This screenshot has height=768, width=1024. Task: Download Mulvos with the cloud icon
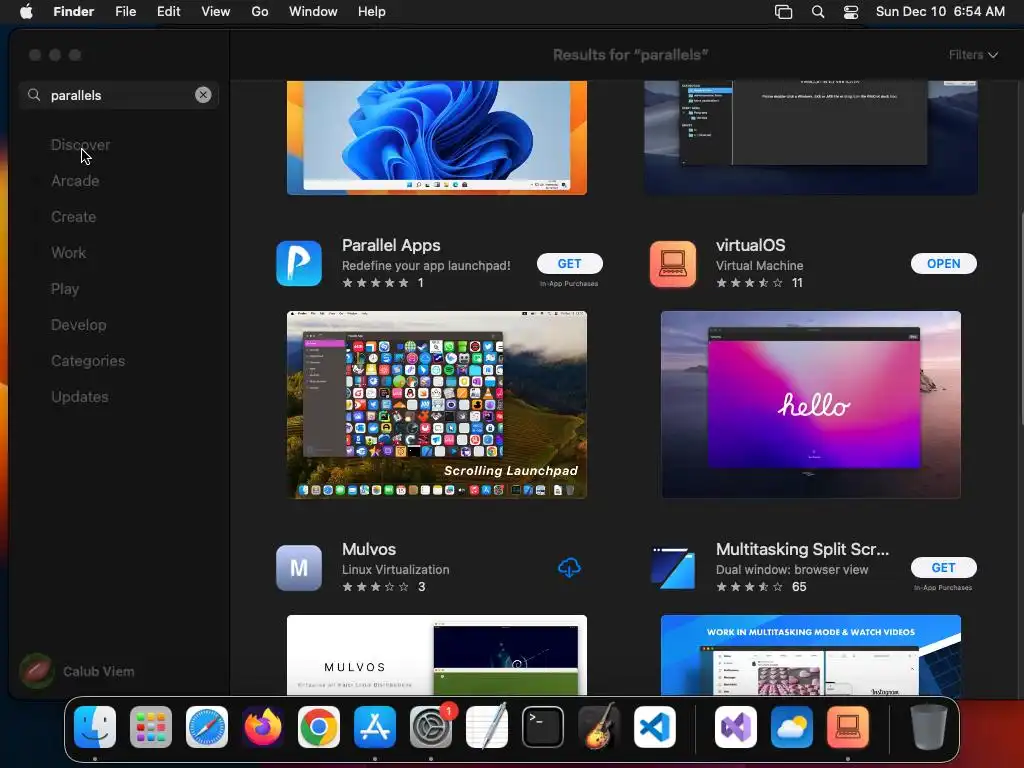[x=569, y=568]
